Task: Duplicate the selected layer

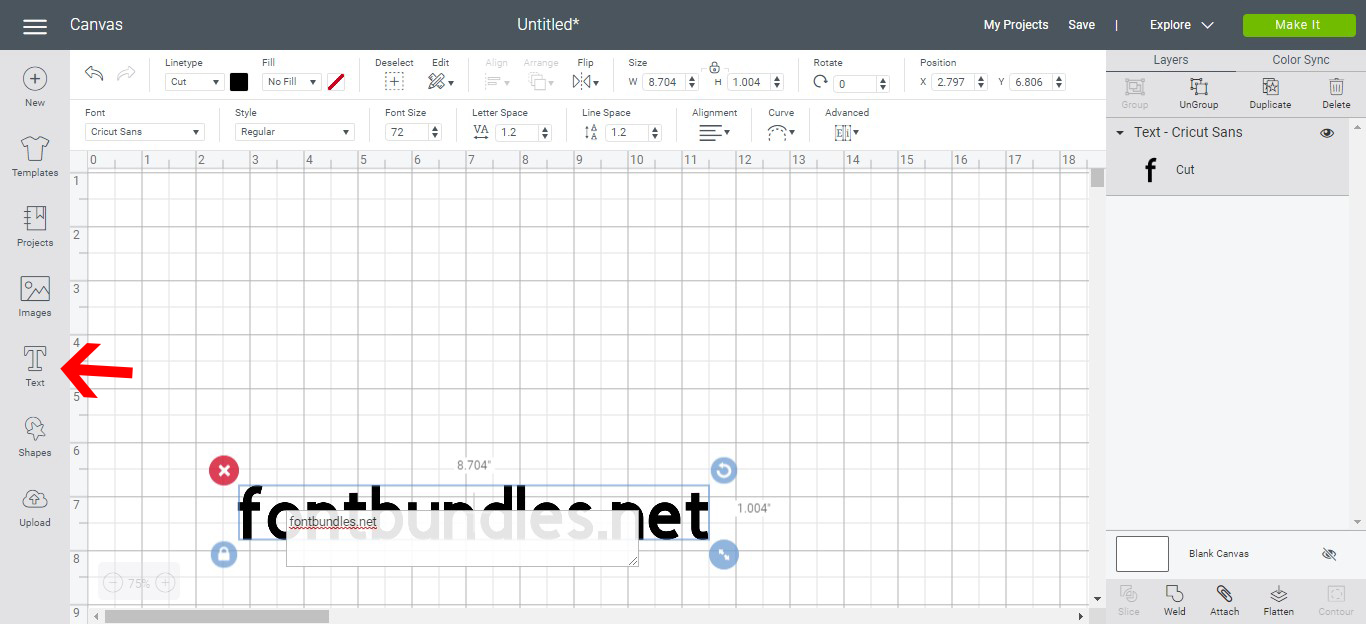Action: click(1270, 94)
